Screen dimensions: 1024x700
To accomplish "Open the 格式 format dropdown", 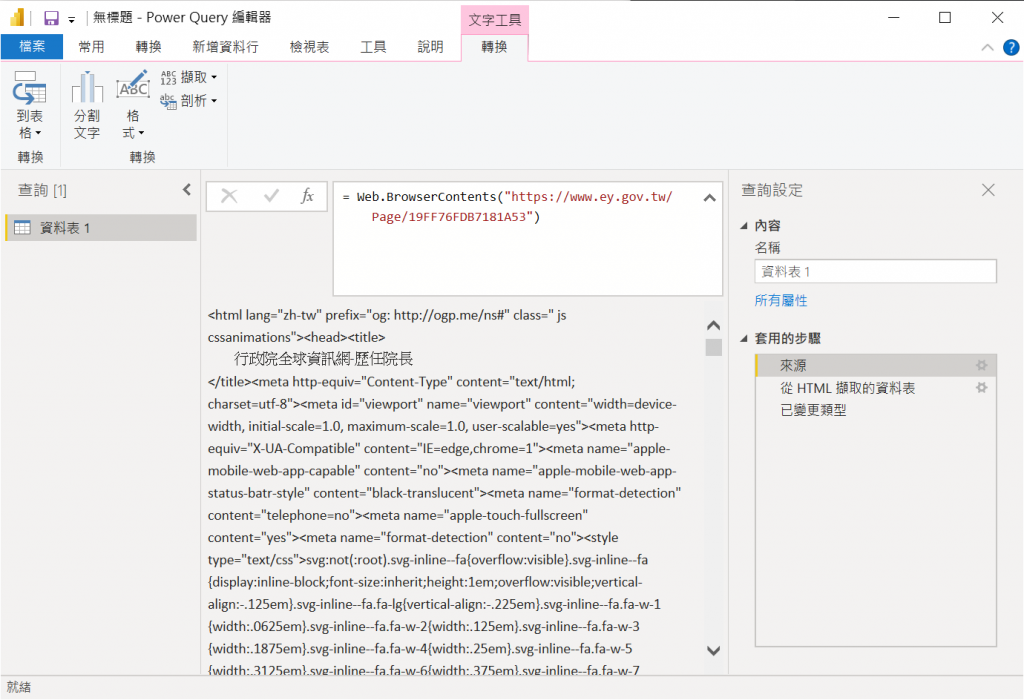I will tap(133, 105).
